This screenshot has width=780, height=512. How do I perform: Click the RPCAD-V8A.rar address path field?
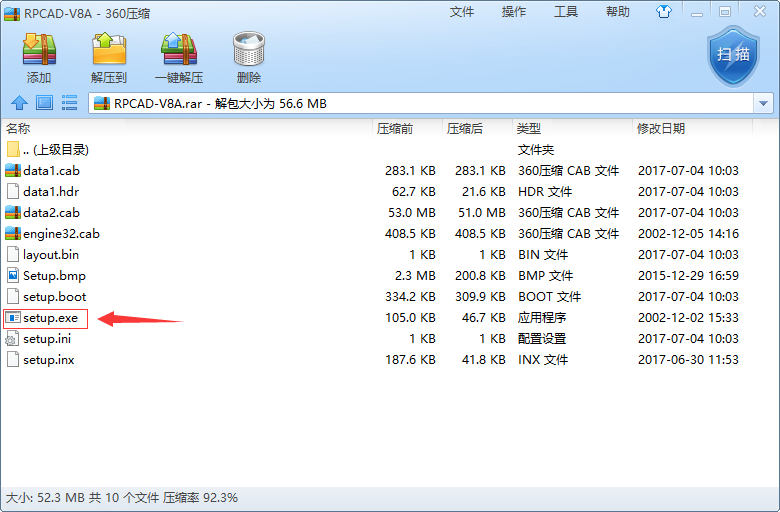[x=400, y=103]
